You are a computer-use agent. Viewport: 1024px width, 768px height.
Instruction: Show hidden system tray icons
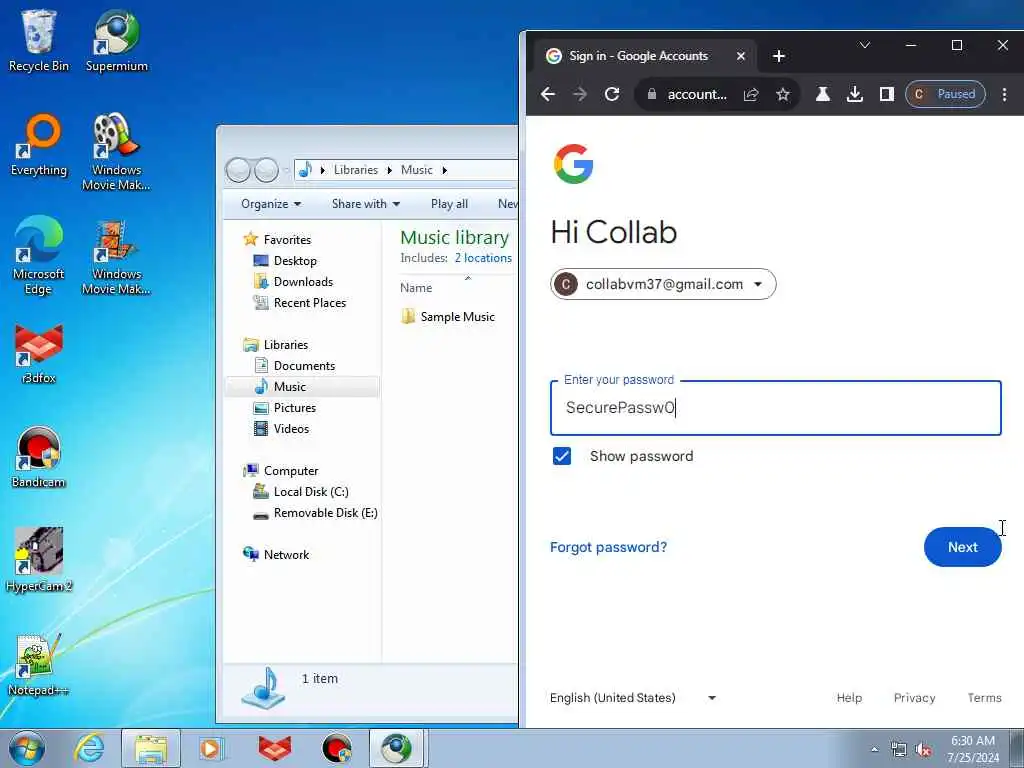click(874, 750)
